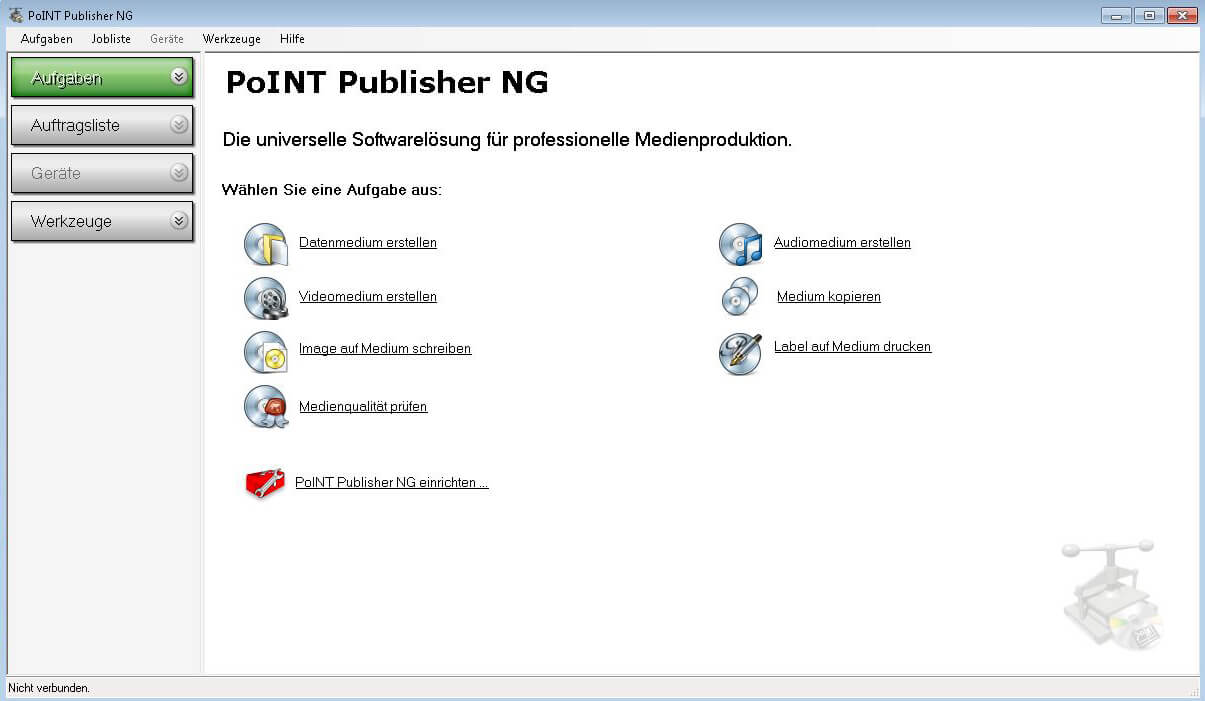This screenshot has height=701, width=1205.
Task: Click the 'Die universelle Softwarelösung' tagline text
Action: click(507, 140)
